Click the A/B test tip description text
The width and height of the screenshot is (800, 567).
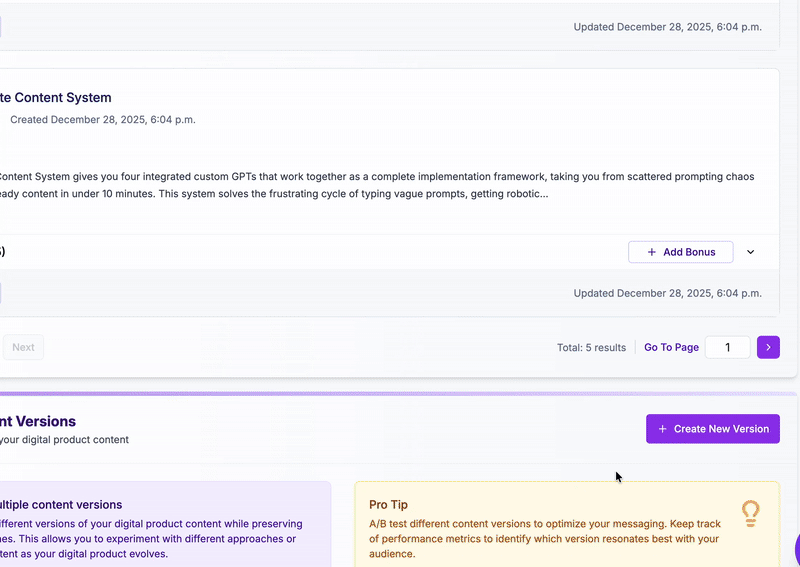(x=544, y=539)
